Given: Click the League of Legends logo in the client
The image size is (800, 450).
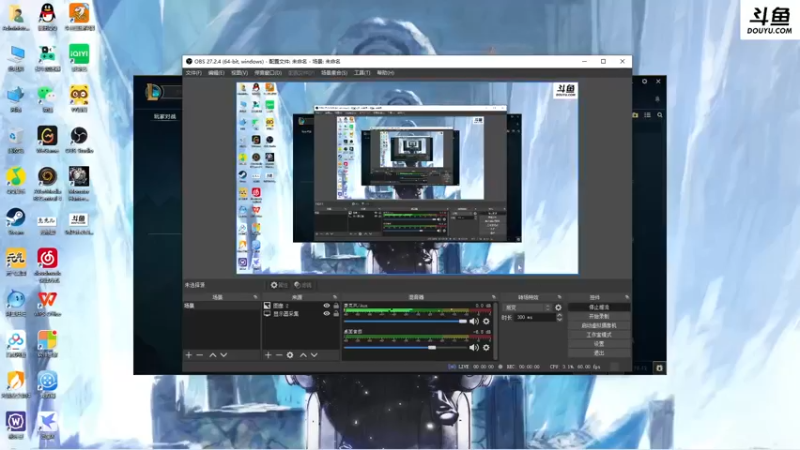Looking at the screenshot, I should coord(154,92).
